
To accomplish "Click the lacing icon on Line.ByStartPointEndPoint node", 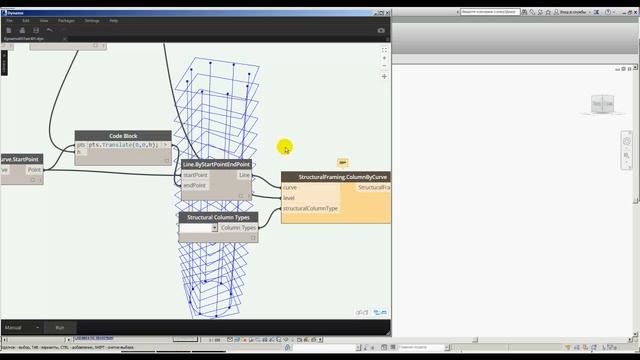I will coord(241,196).
